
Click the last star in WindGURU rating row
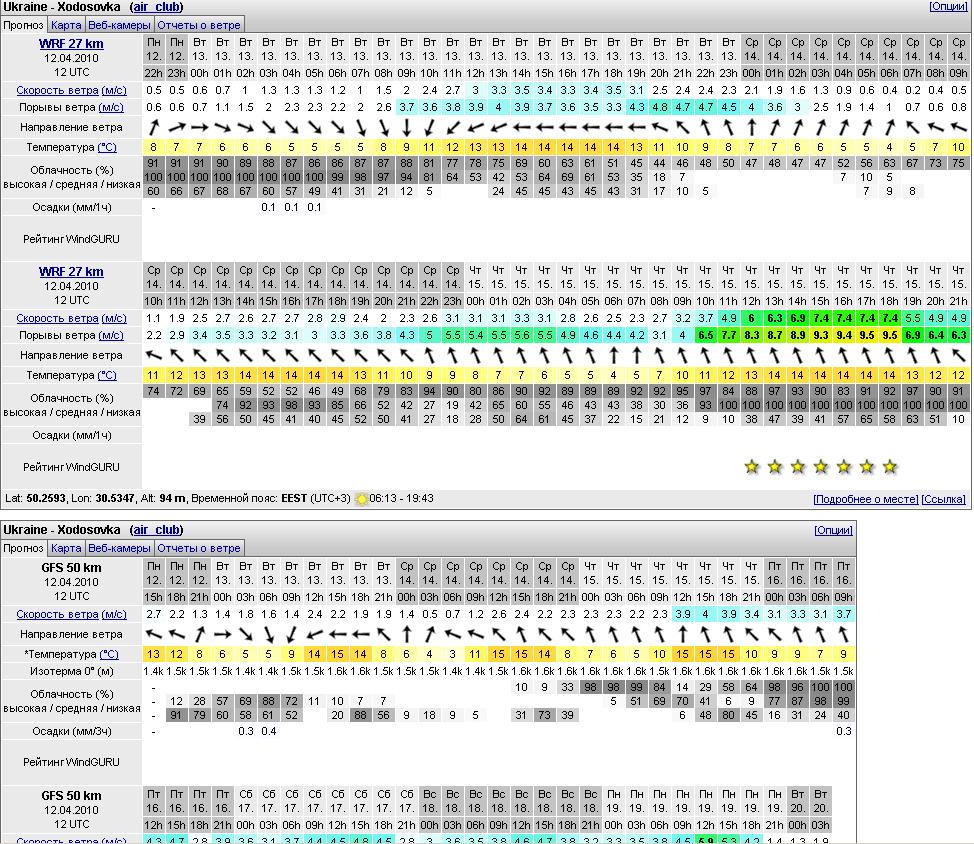tap(889, 467)
